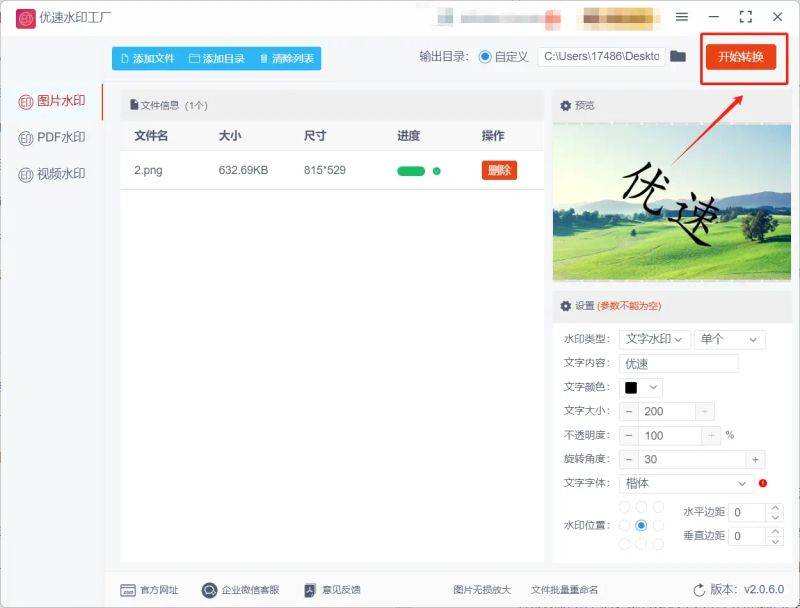Open the 文字颜色 text color swatch
Screen dimensions: 800x608
[x=629, y=387]
